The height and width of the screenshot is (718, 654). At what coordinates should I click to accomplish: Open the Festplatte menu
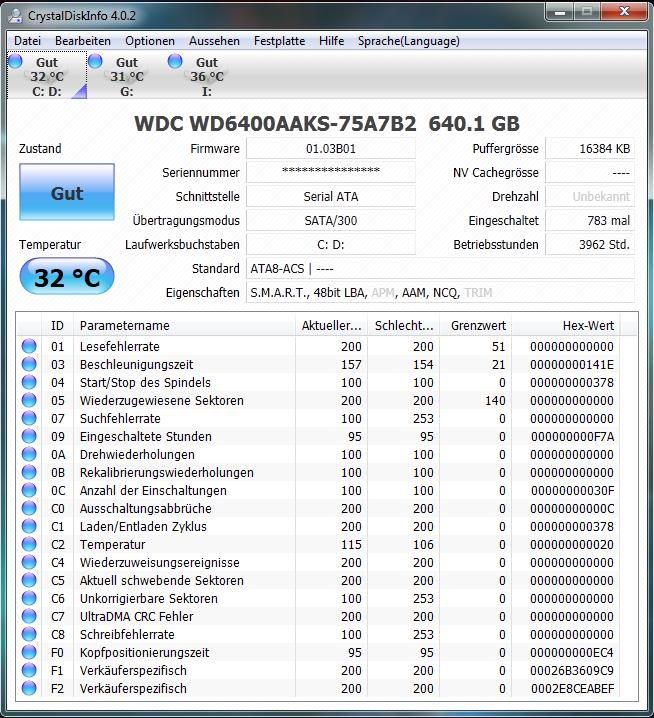point(279,41)
